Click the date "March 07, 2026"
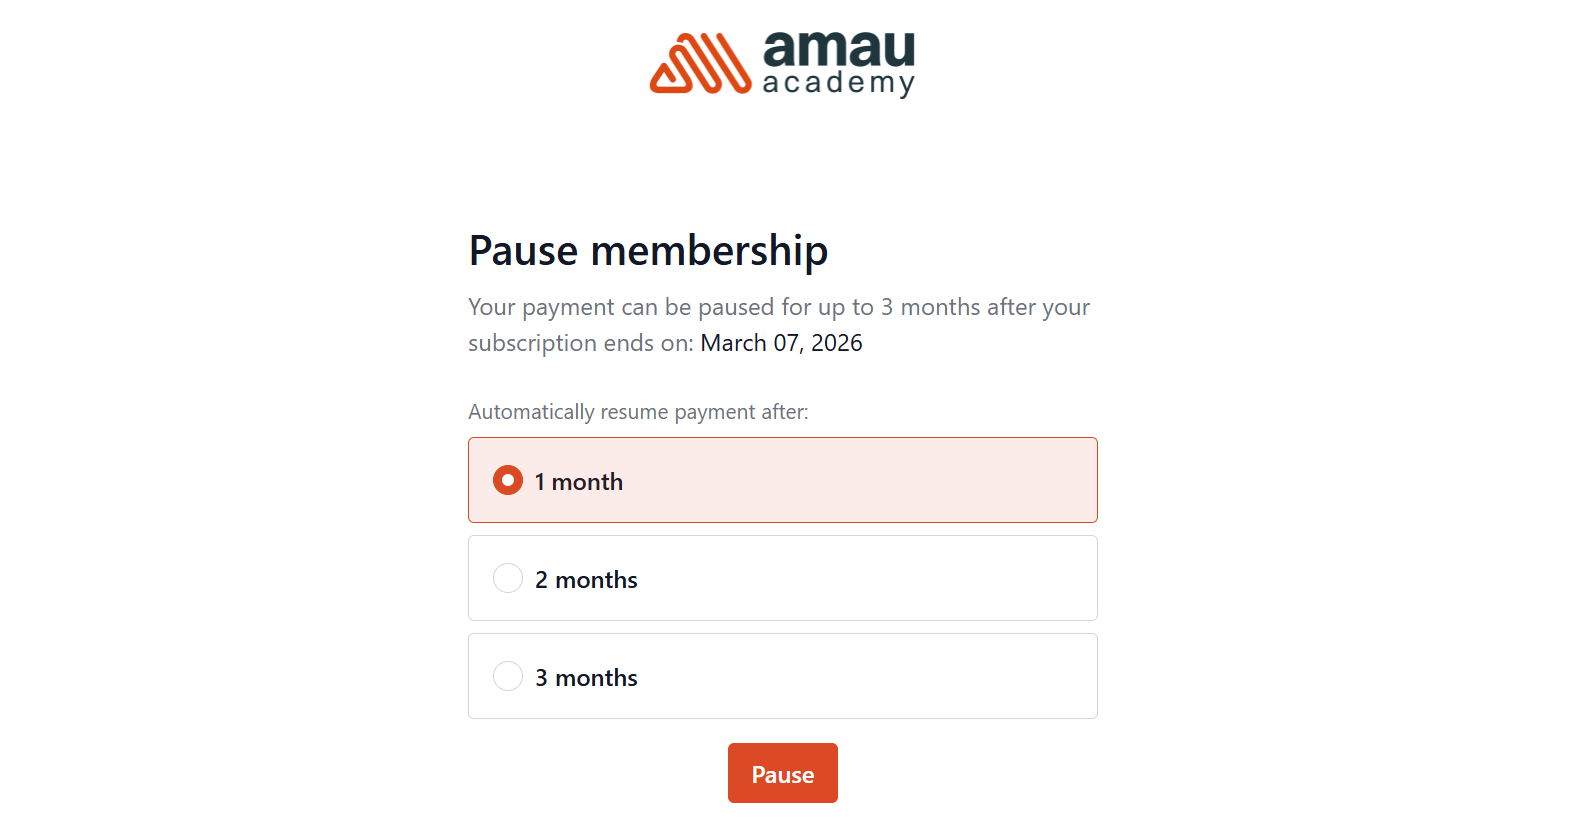Screen dimensions: 1591x838 coord(781,343)
